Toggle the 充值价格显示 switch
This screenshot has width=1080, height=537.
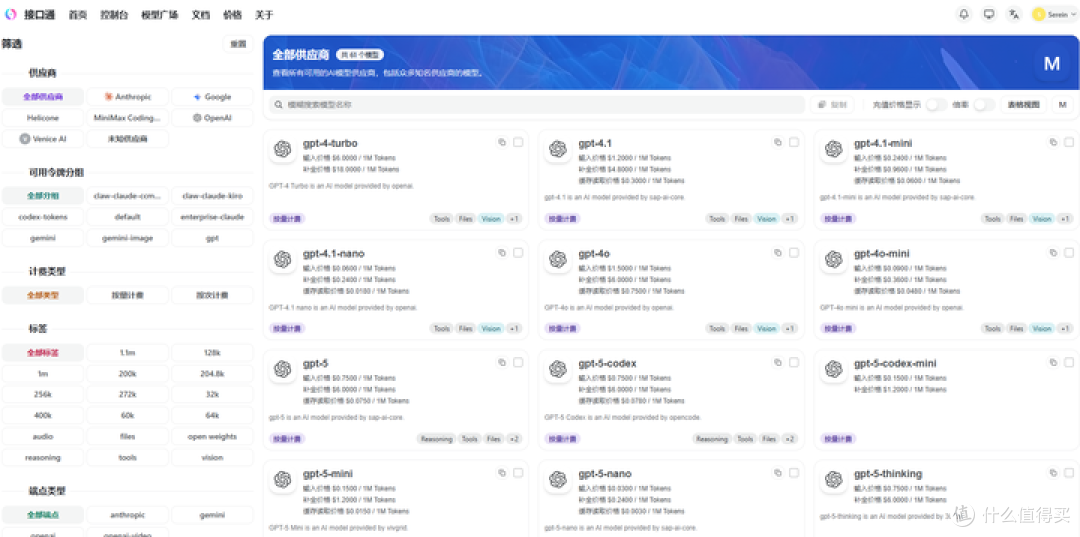936,105
